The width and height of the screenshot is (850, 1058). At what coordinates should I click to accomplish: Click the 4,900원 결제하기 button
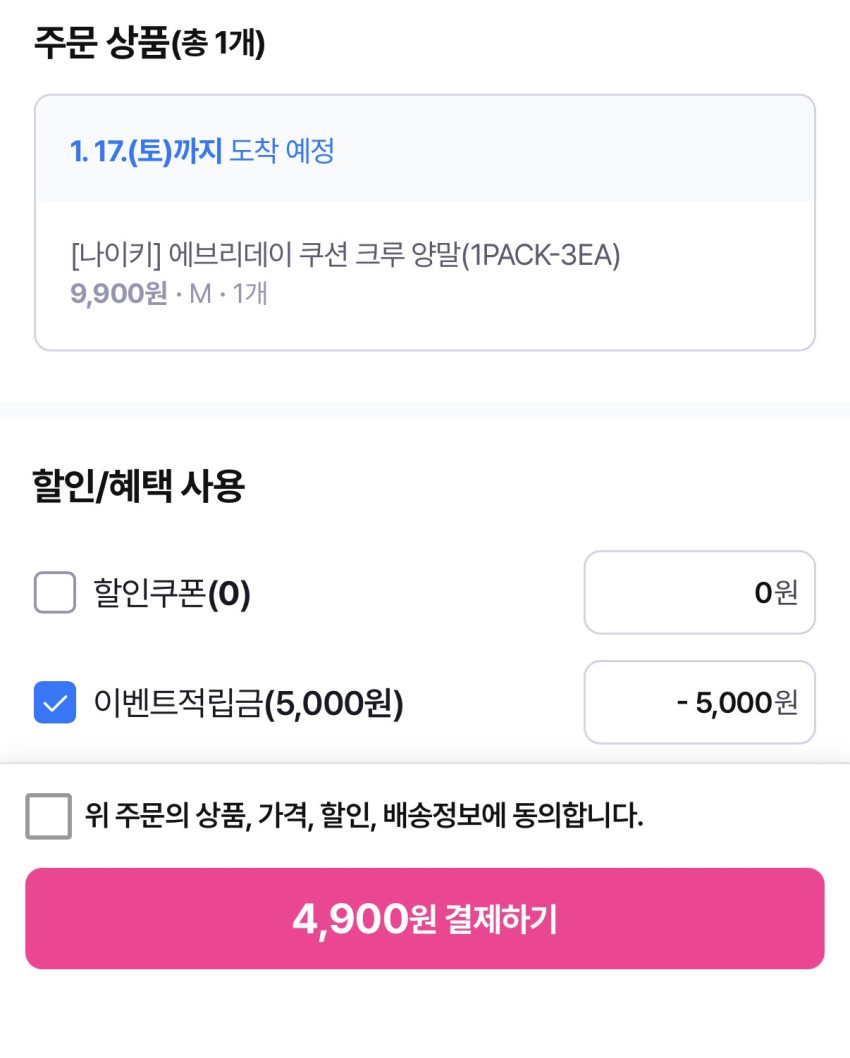click(425, 918)
